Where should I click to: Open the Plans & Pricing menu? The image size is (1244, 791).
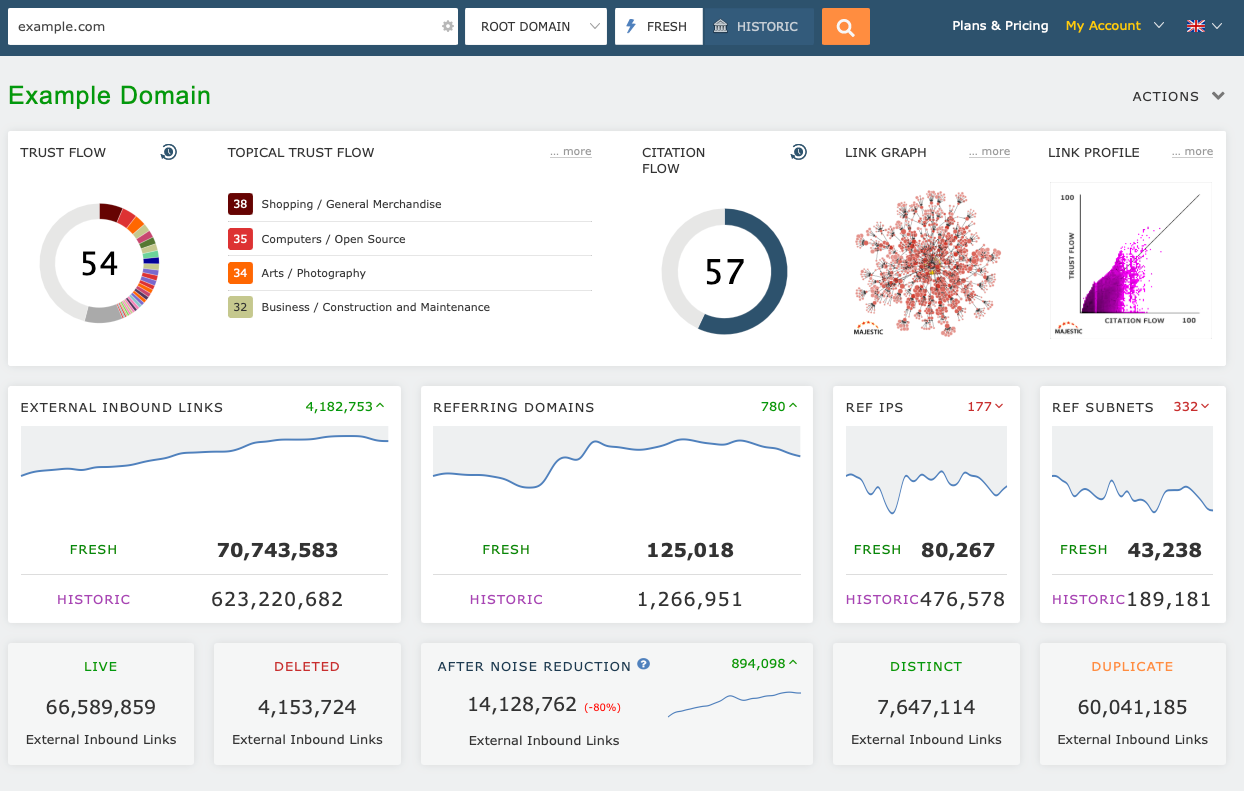(1000, 25)
